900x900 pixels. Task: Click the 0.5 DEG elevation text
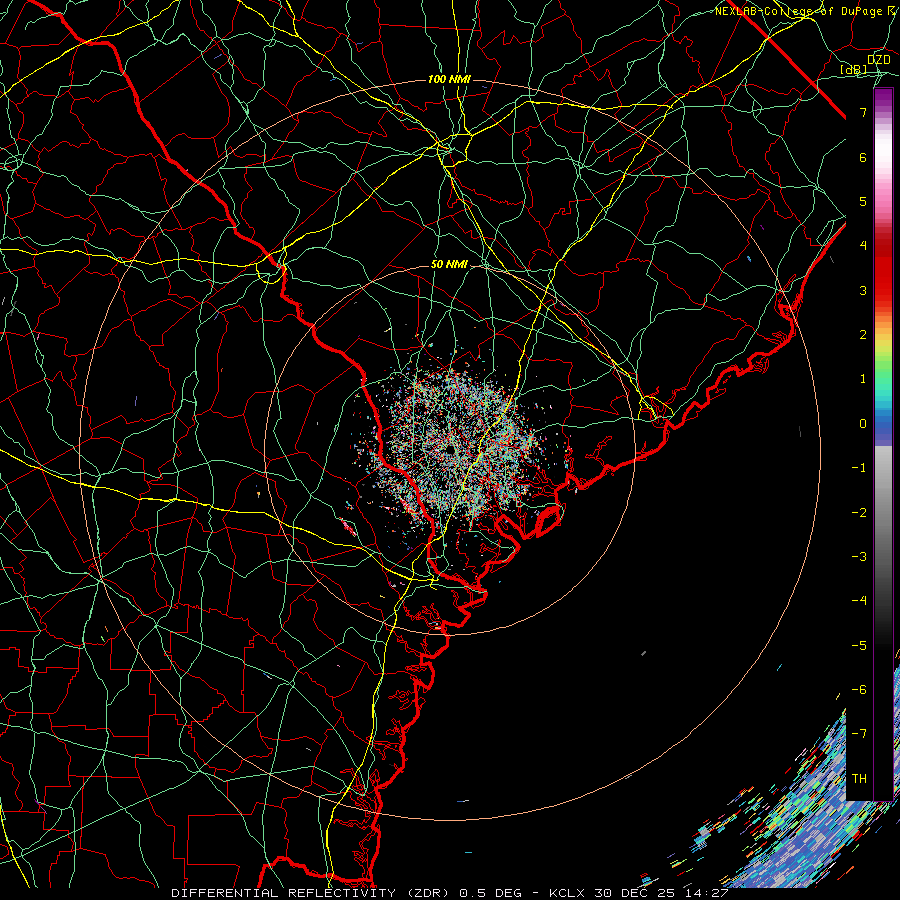(490, 893)
